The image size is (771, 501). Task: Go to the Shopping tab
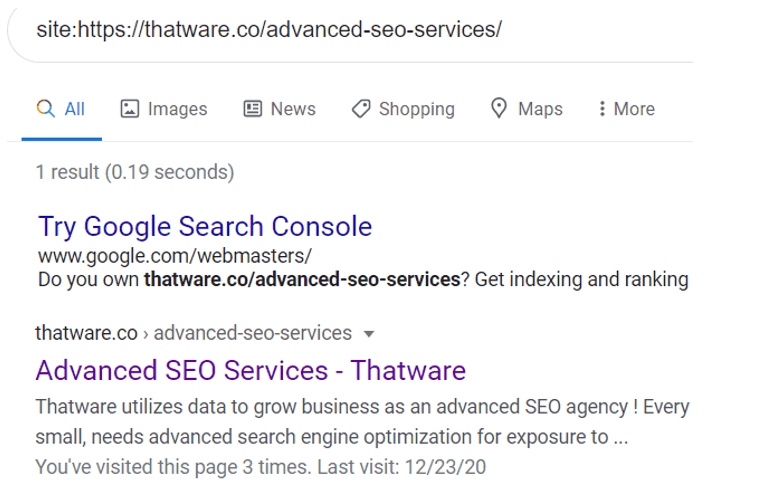coord(416,109)
